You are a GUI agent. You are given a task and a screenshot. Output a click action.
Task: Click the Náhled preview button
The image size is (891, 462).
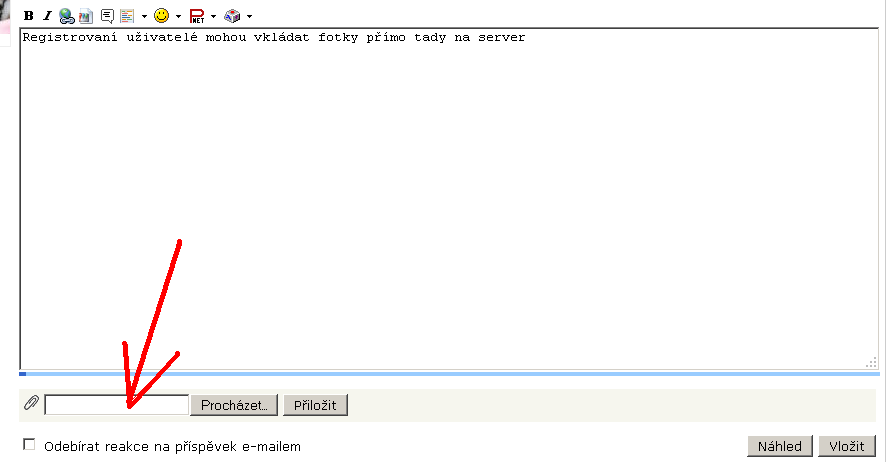[x=778, y=446]
